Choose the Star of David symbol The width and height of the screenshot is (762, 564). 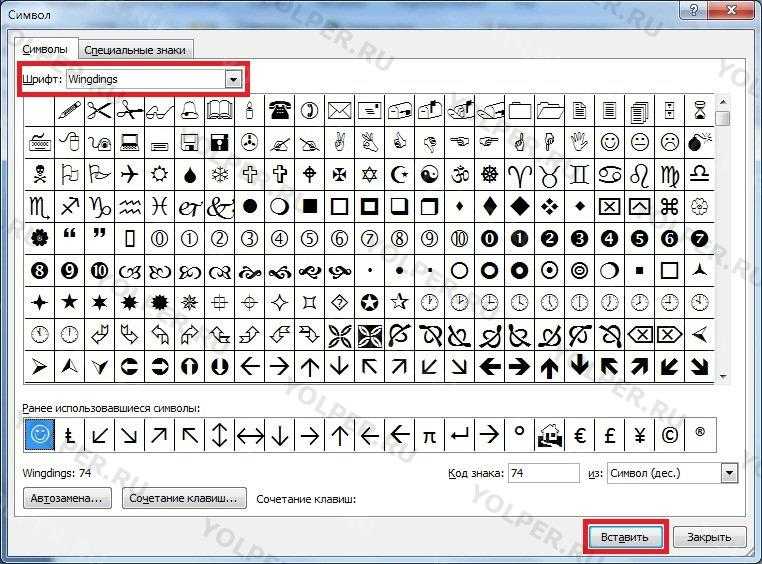(x=369, y=174)
